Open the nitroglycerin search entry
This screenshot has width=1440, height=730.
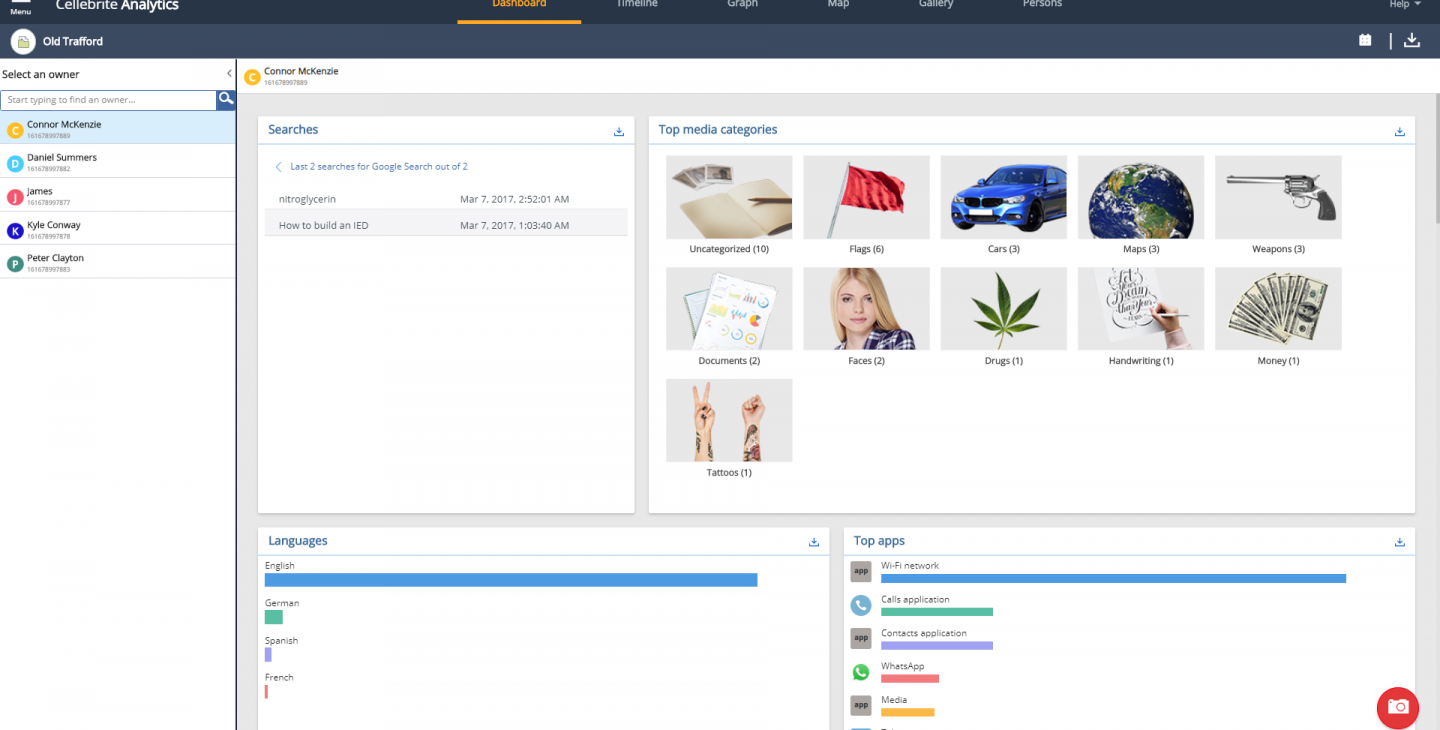[446, 199]
